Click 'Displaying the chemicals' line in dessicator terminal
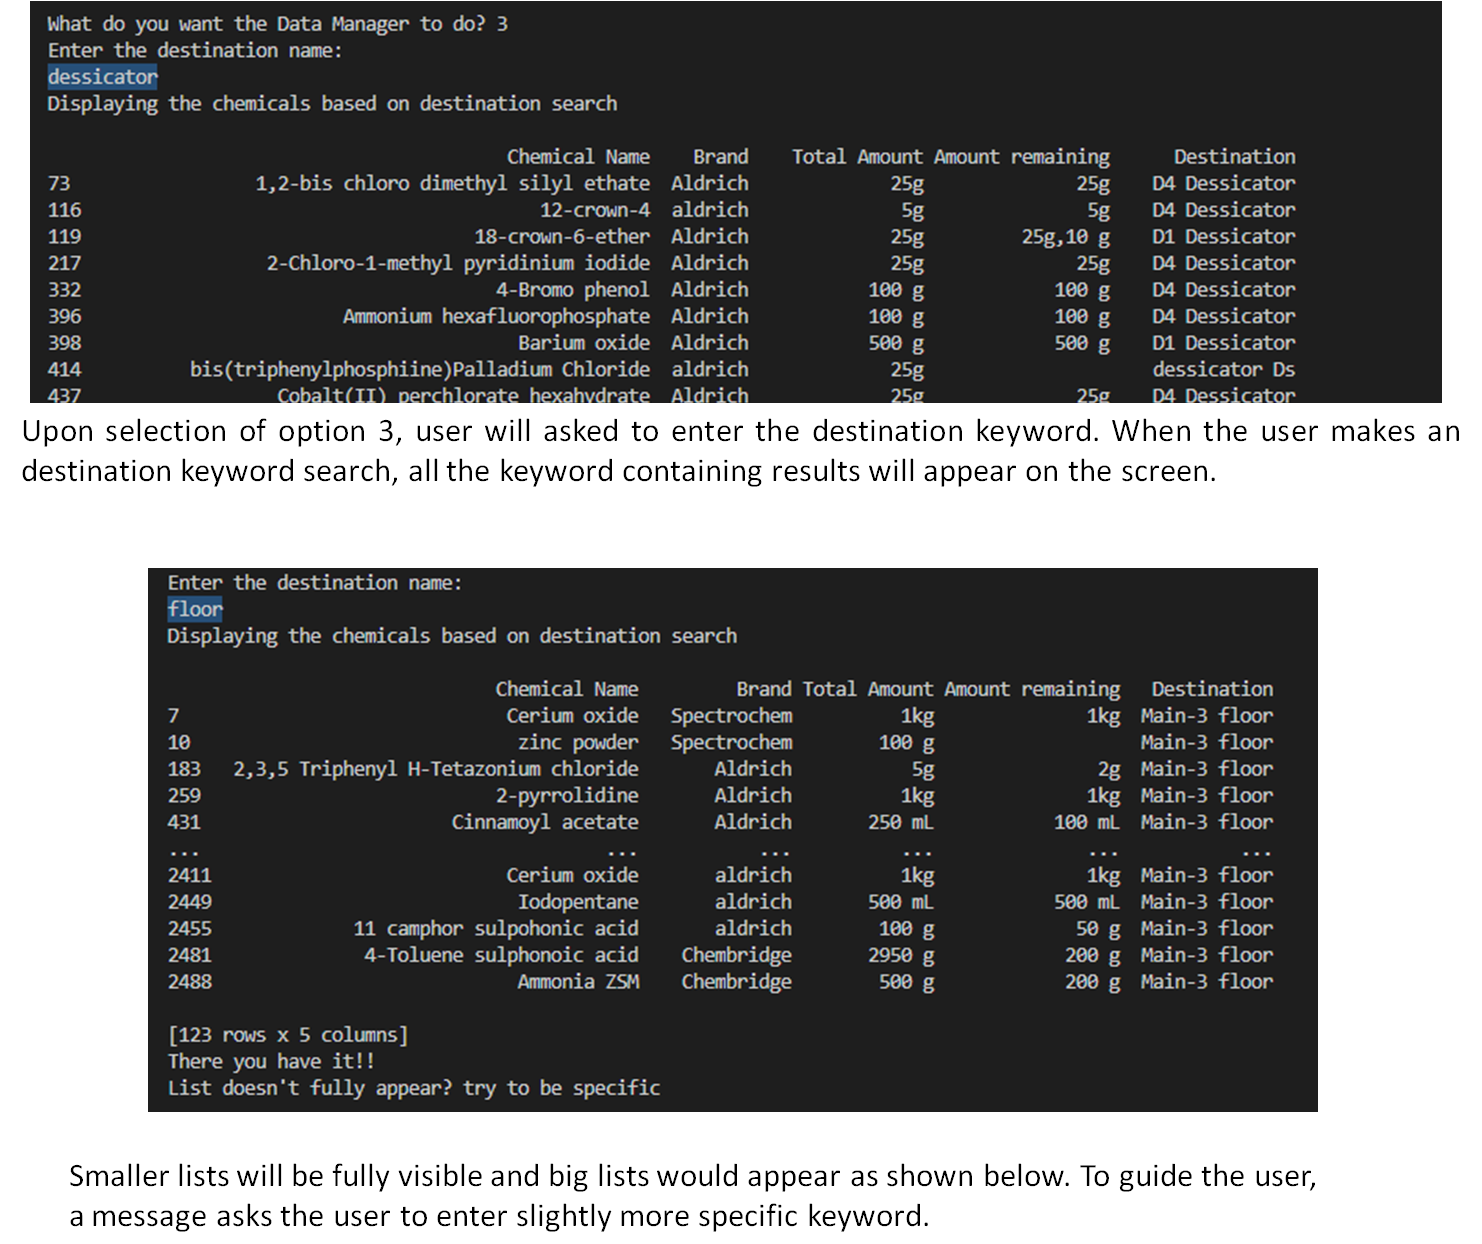This screenshot has width=1482, height=1244. point(332,104)
